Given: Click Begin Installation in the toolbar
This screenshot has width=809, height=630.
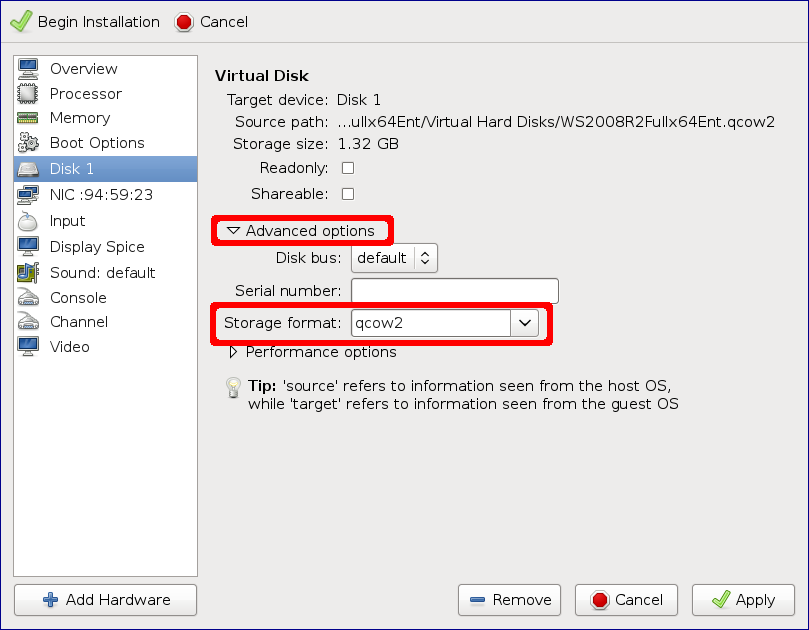Looking at the screenshot, I should pos(85,22).
